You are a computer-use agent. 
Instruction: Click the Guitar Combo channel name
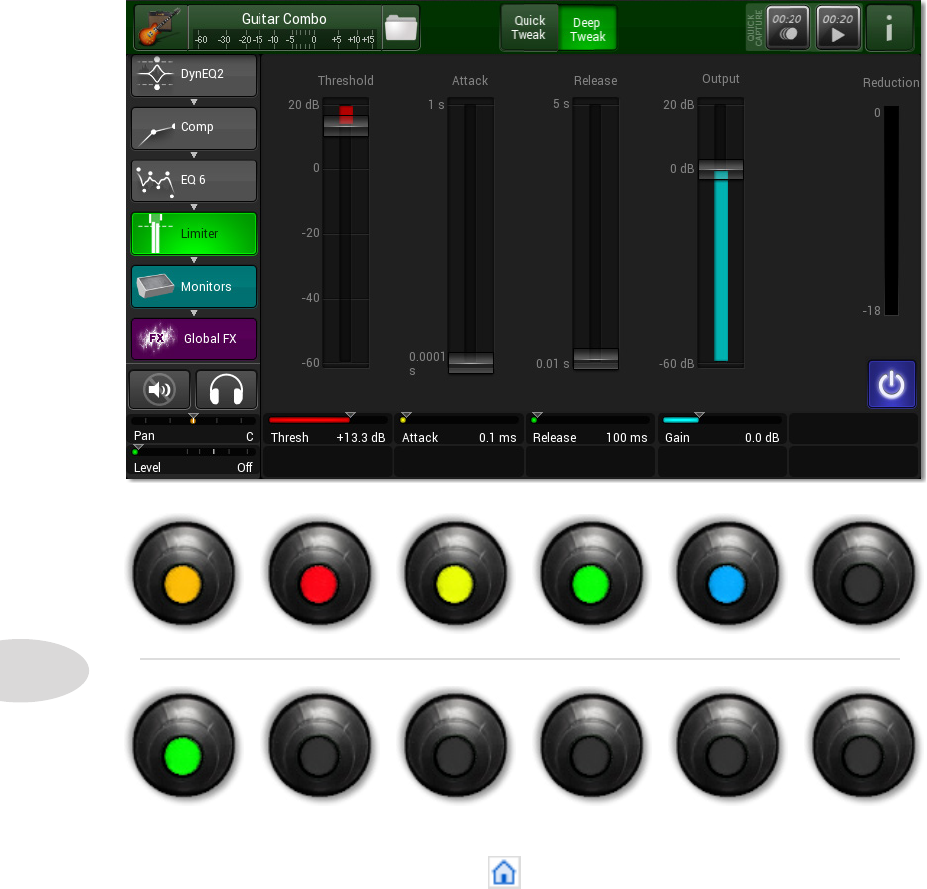tap(284, 19)
